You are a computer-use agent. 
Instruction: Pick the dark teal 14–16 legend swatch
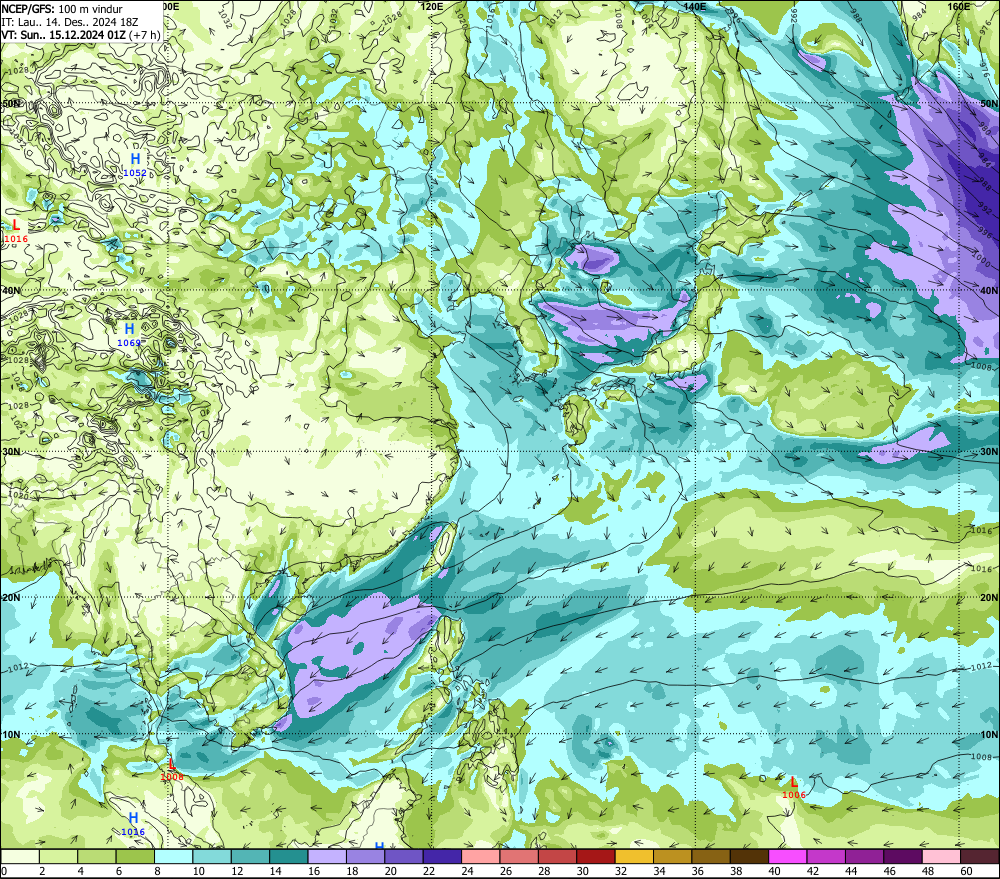289,856
